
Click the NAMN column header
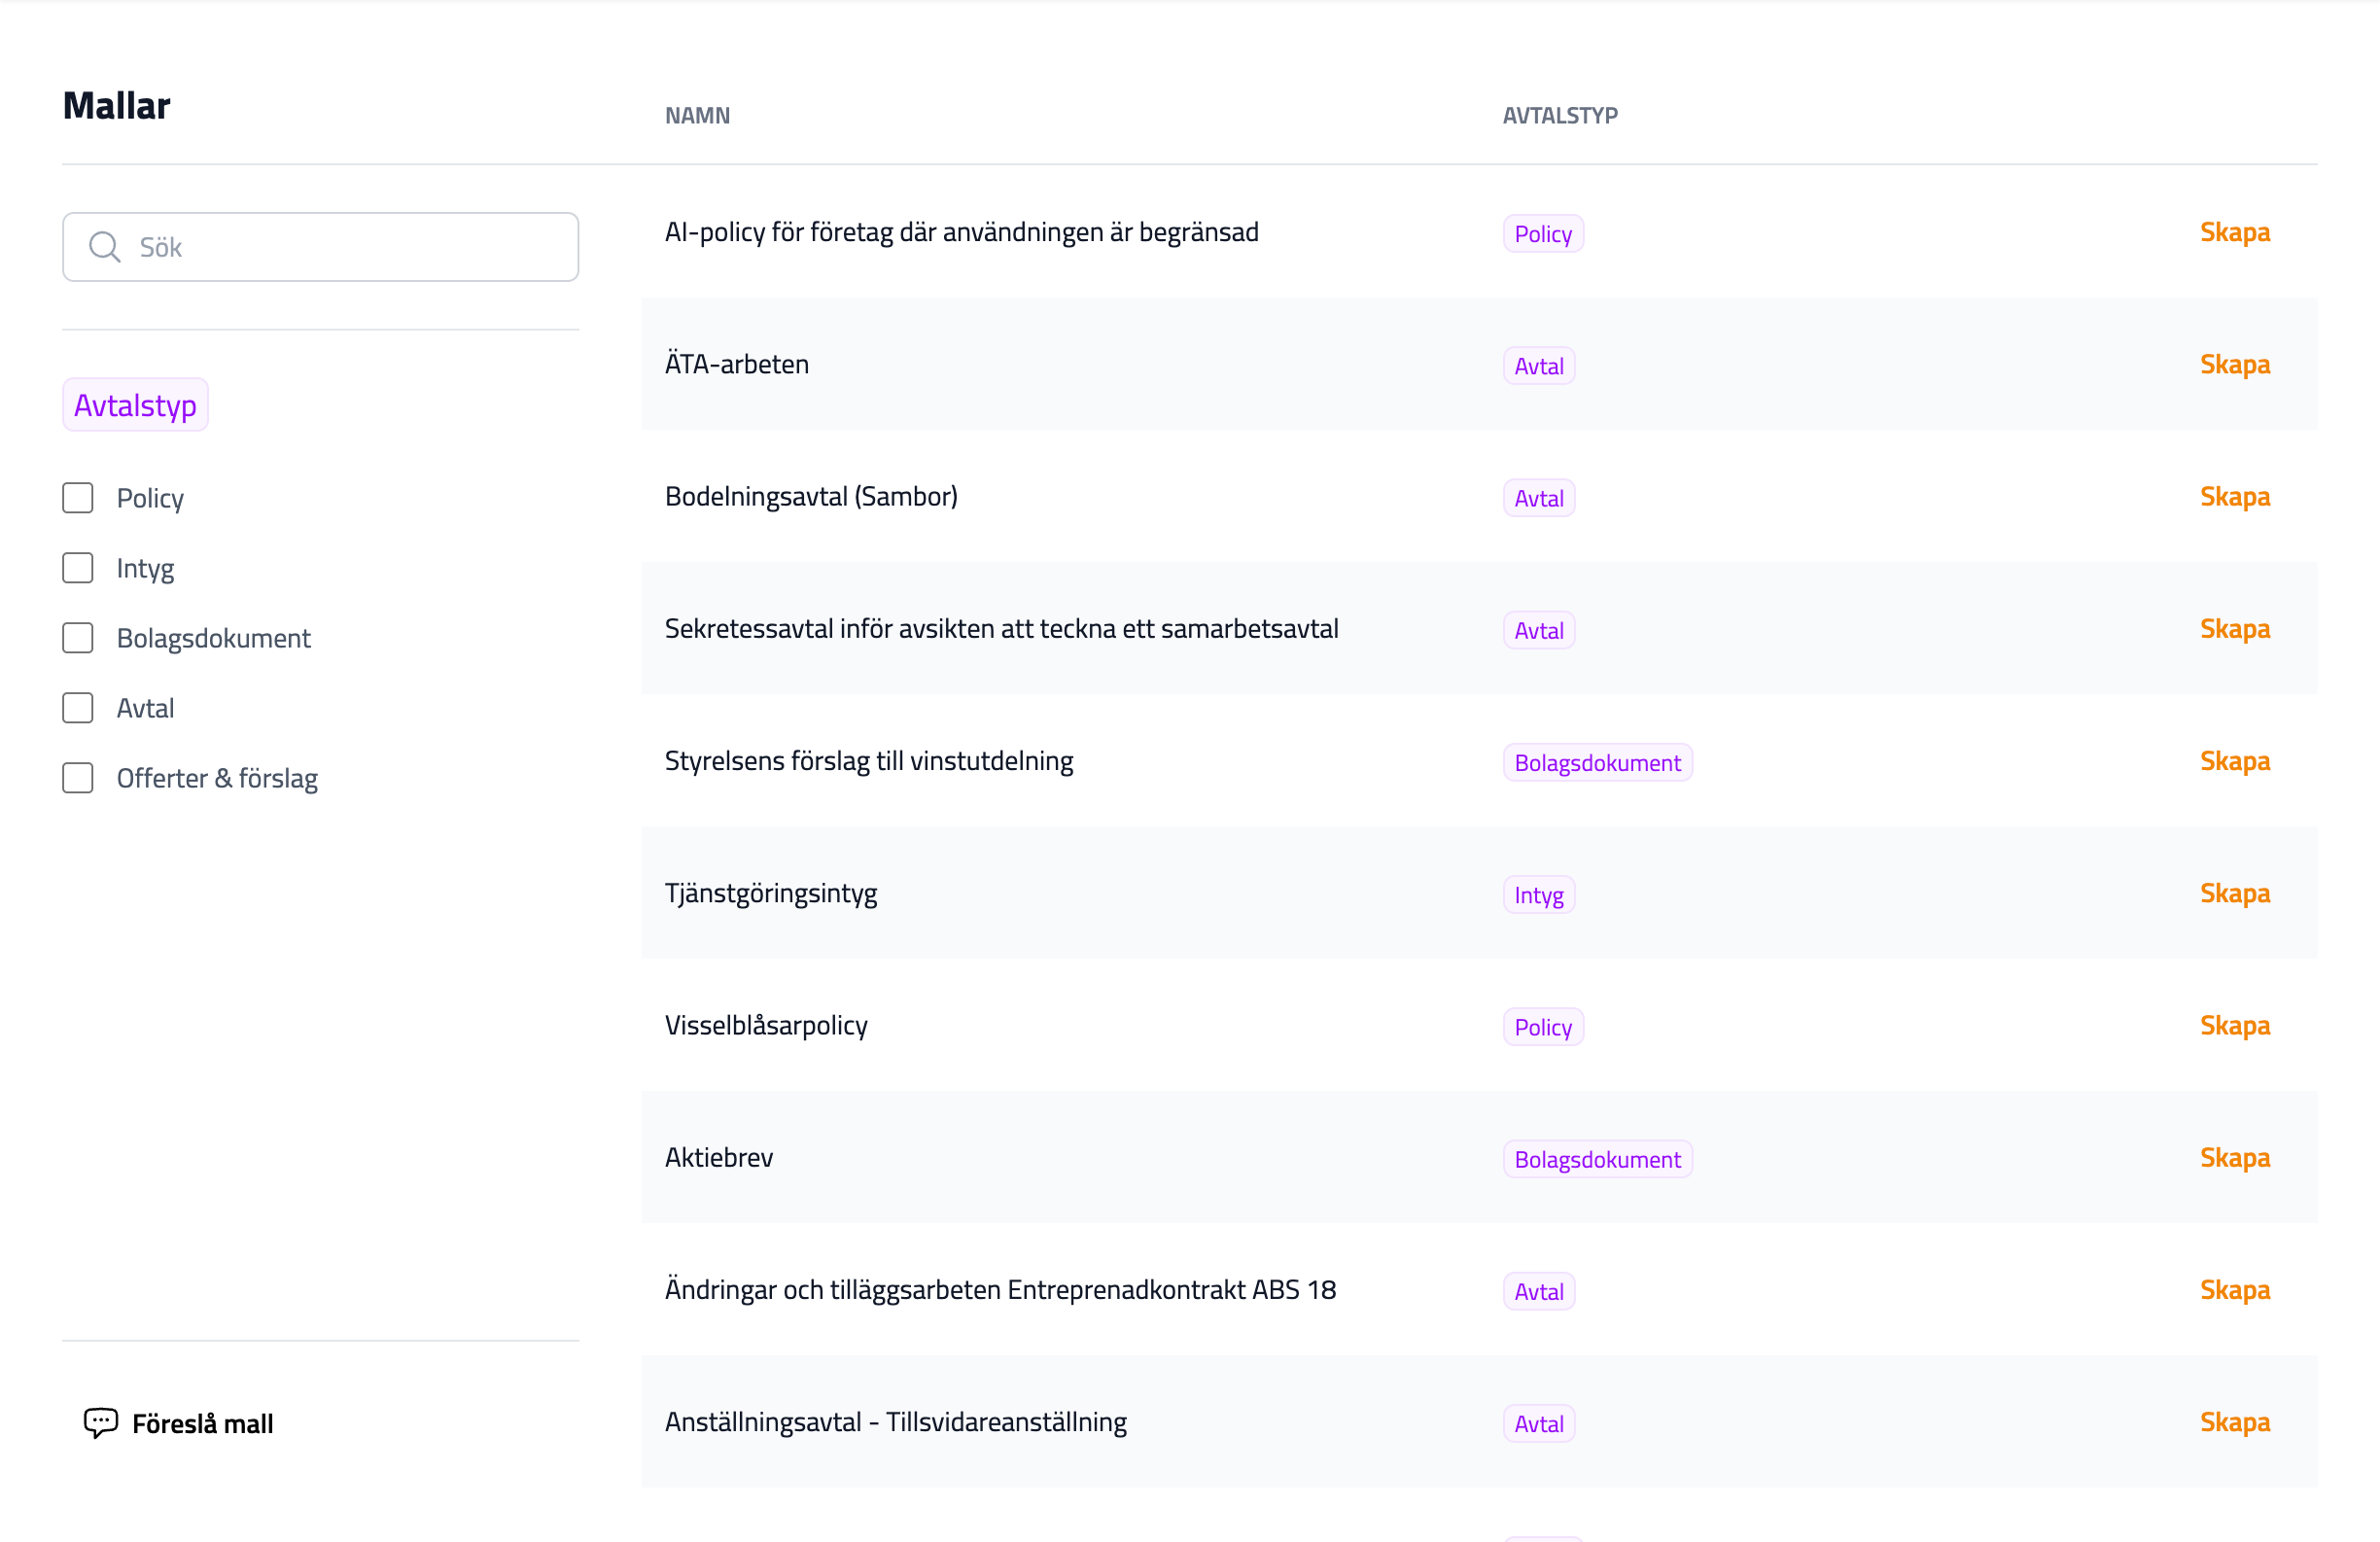697,116
